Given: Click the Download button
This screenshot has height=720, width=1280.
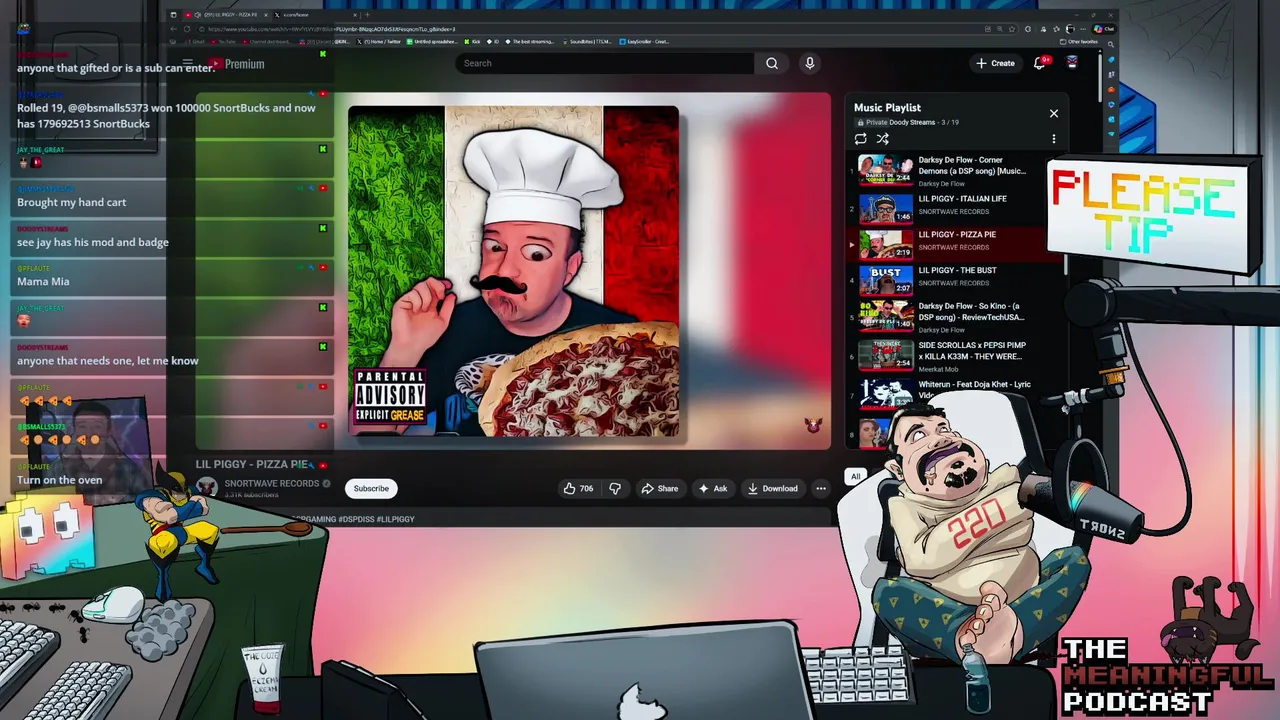Looking at the screenshot, I should pos(773,488).
